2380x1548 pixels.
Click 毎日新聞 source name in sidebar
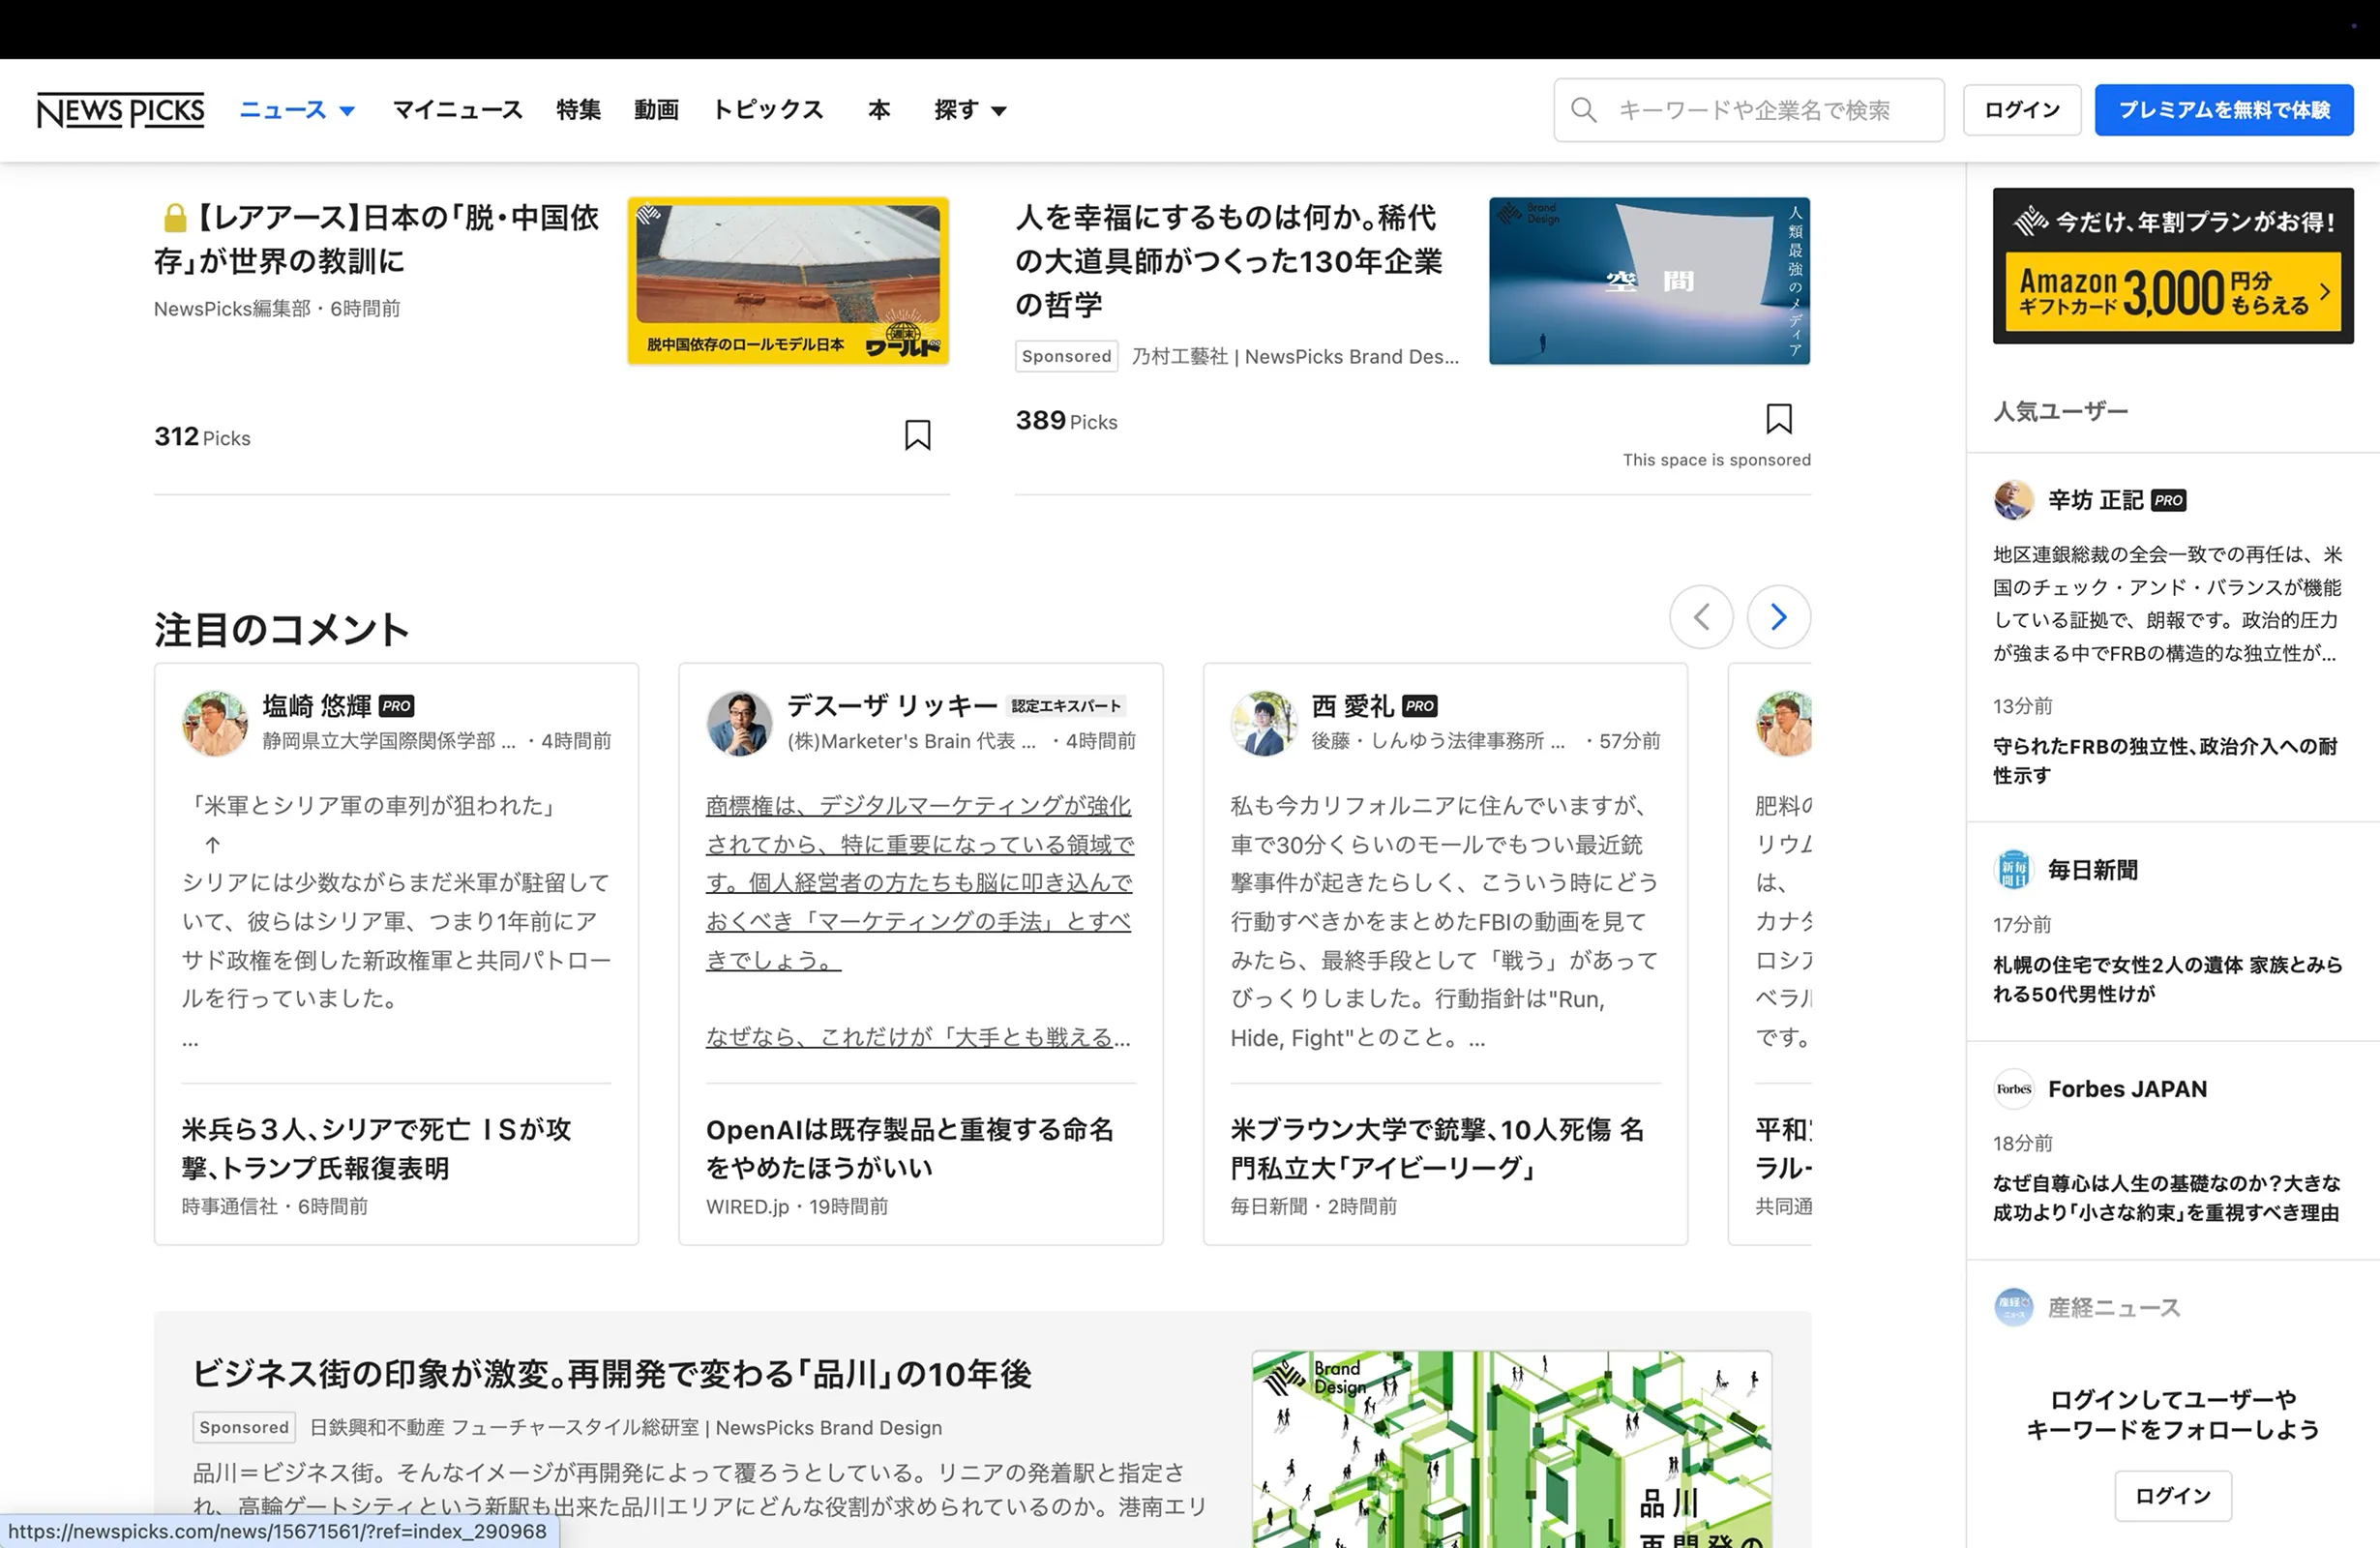(2092, 870)
